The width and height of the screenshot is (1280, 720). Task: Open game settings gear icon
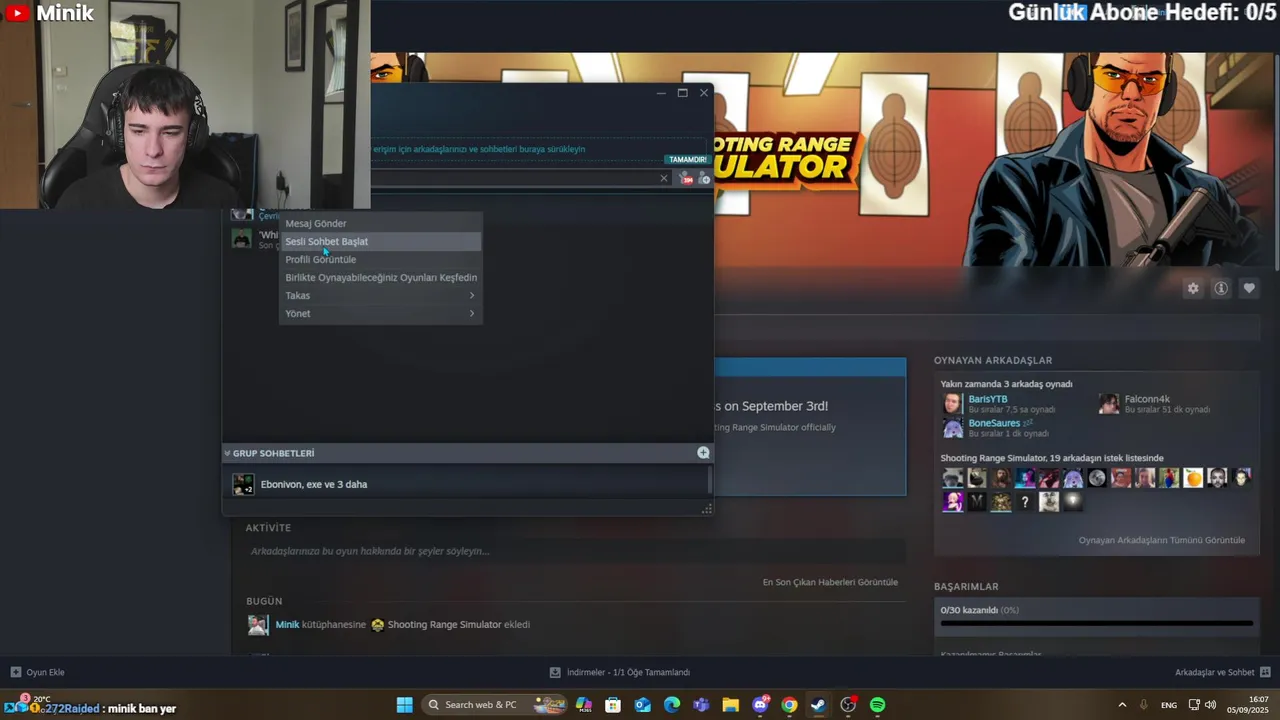click(1193, 288)
